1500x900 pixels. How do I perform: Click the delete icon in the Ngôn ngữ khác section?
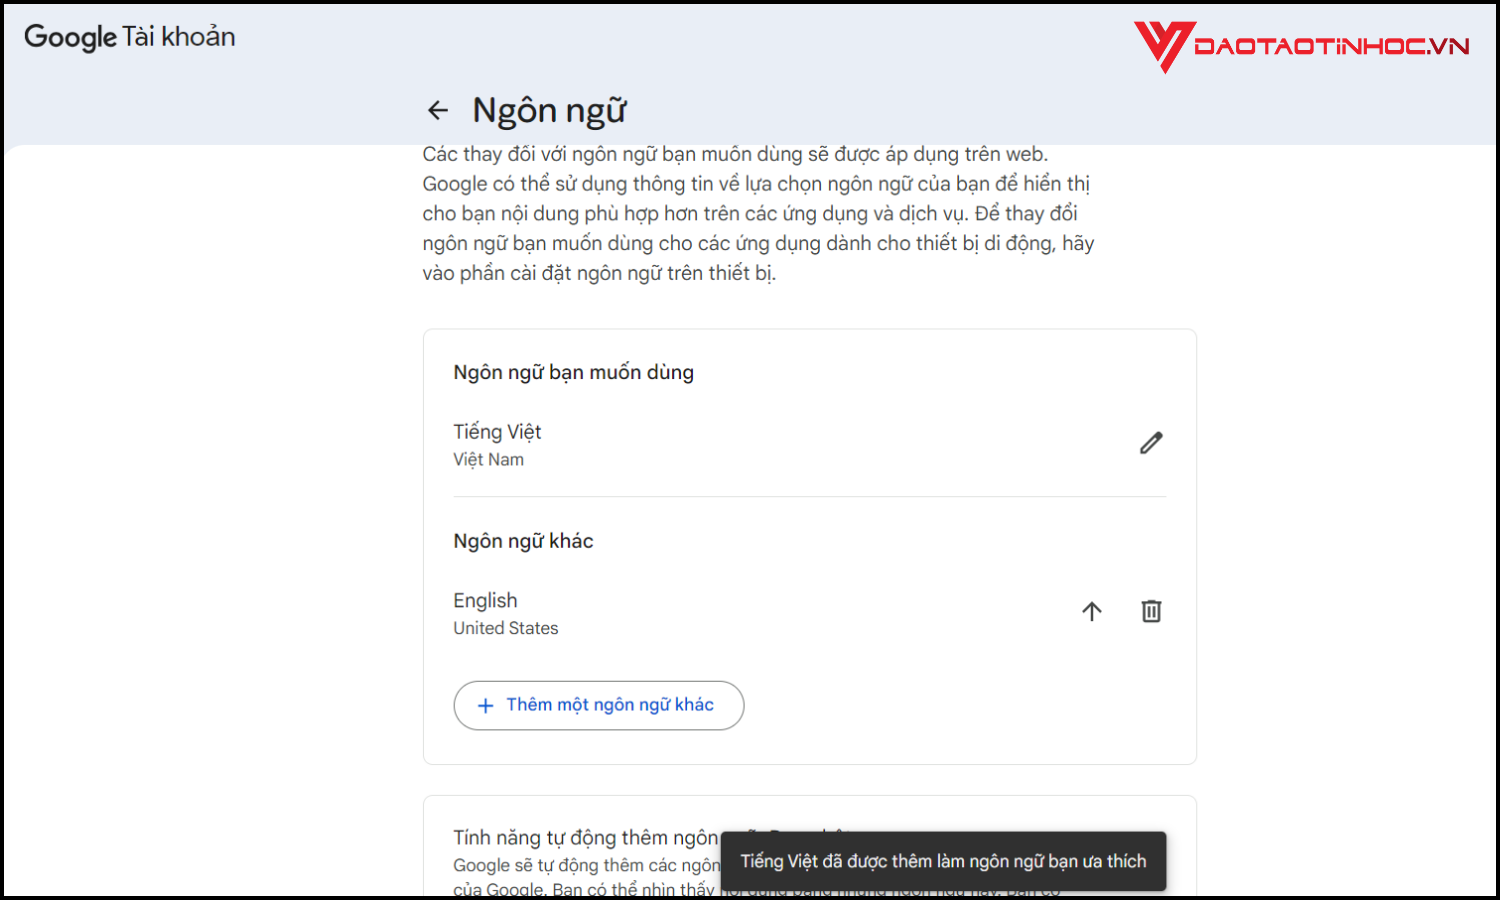[x=1151, y=611]
